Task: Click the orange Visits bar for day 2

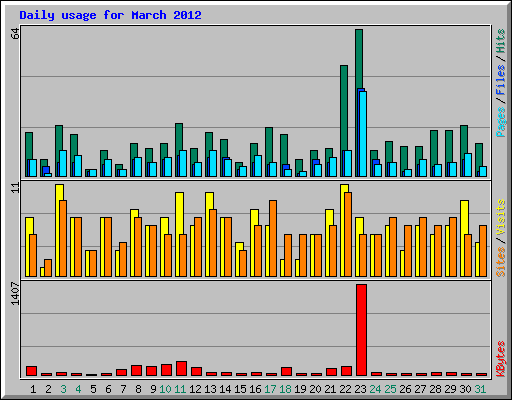Action: click(x=48, y=268)
